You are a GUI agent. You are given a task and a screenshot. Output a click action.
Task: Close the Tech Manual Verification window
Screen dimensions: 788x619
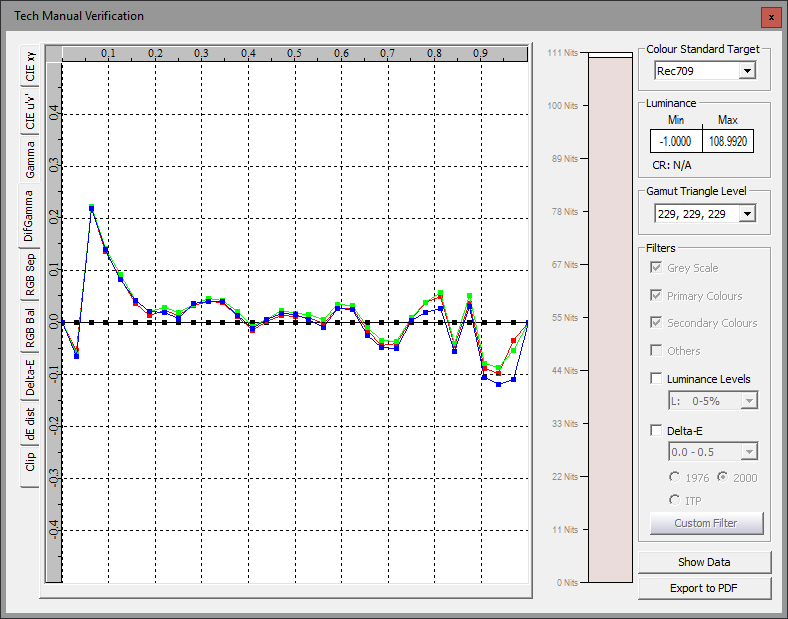(771, 18)
